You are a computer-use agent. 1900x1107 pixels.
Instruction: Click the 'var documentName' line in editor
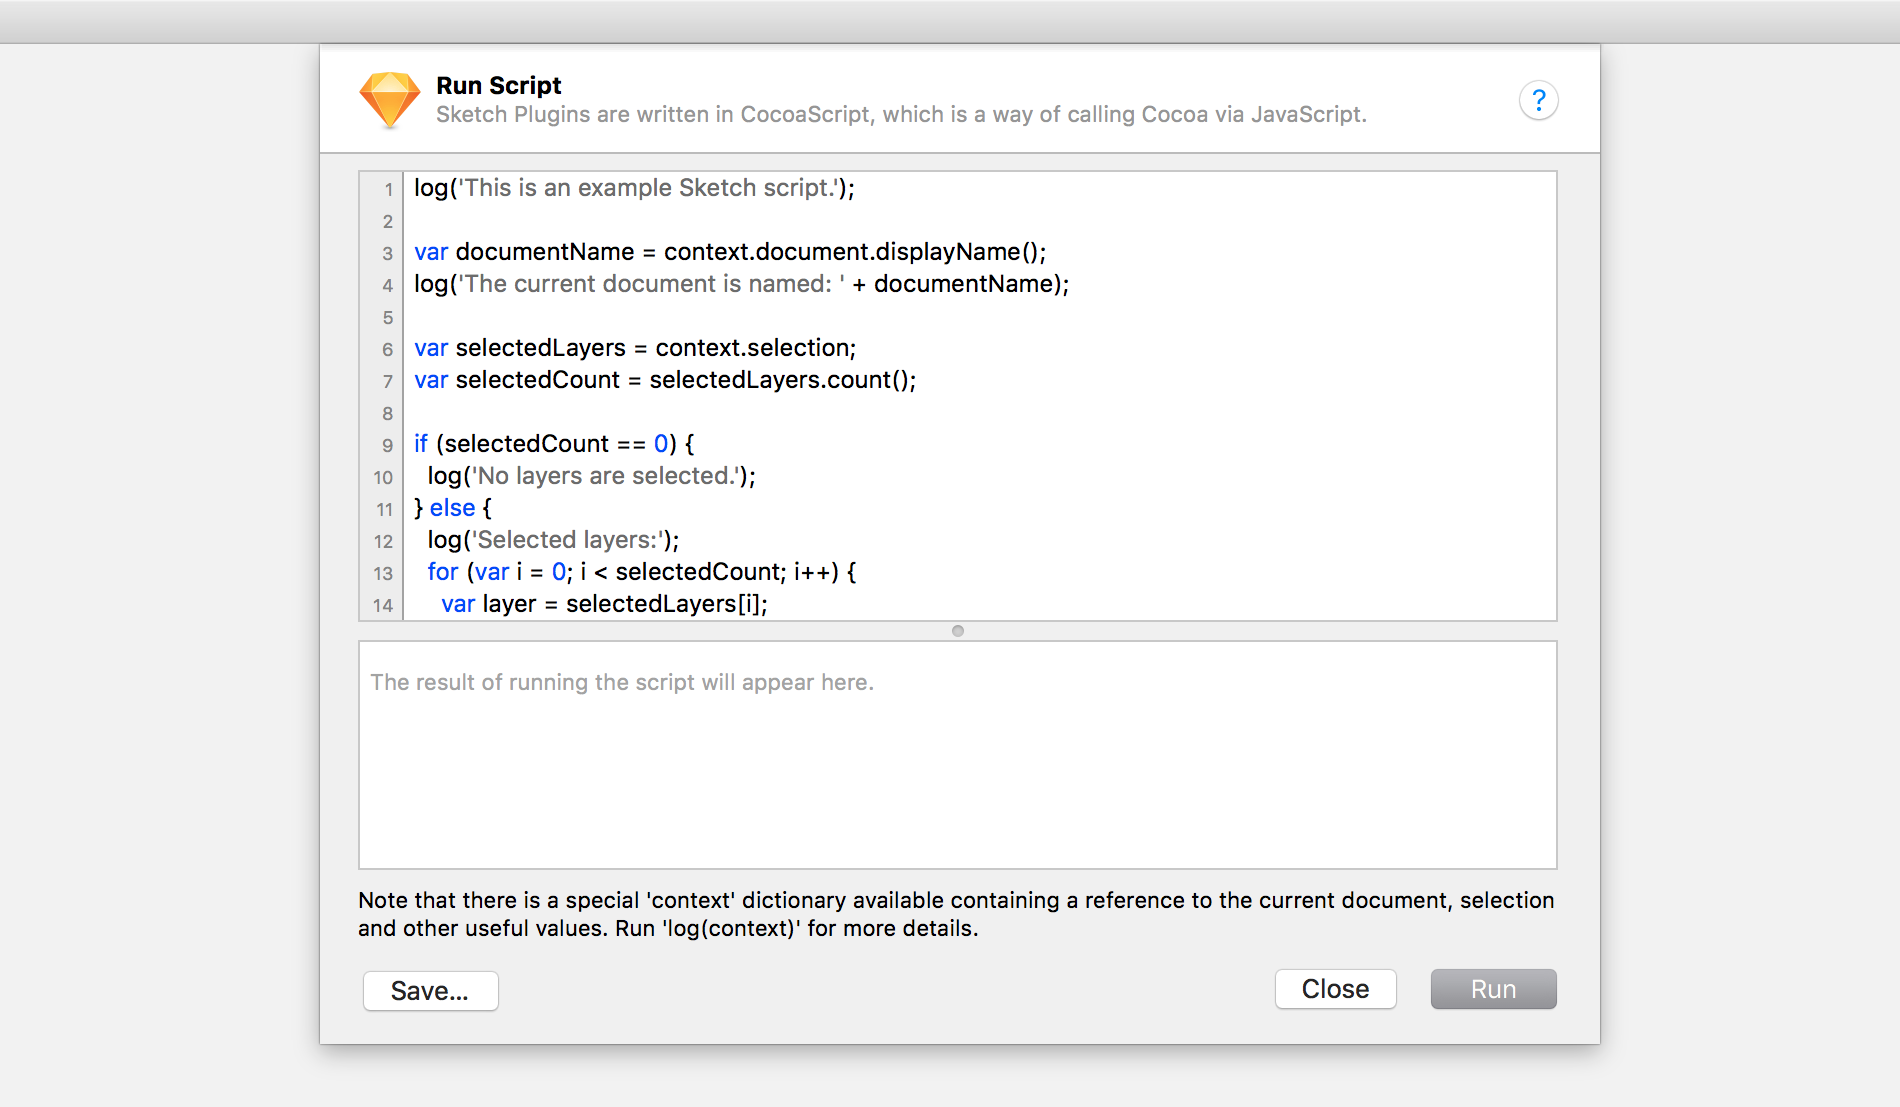pyautogui.click(x=730, y=252)
